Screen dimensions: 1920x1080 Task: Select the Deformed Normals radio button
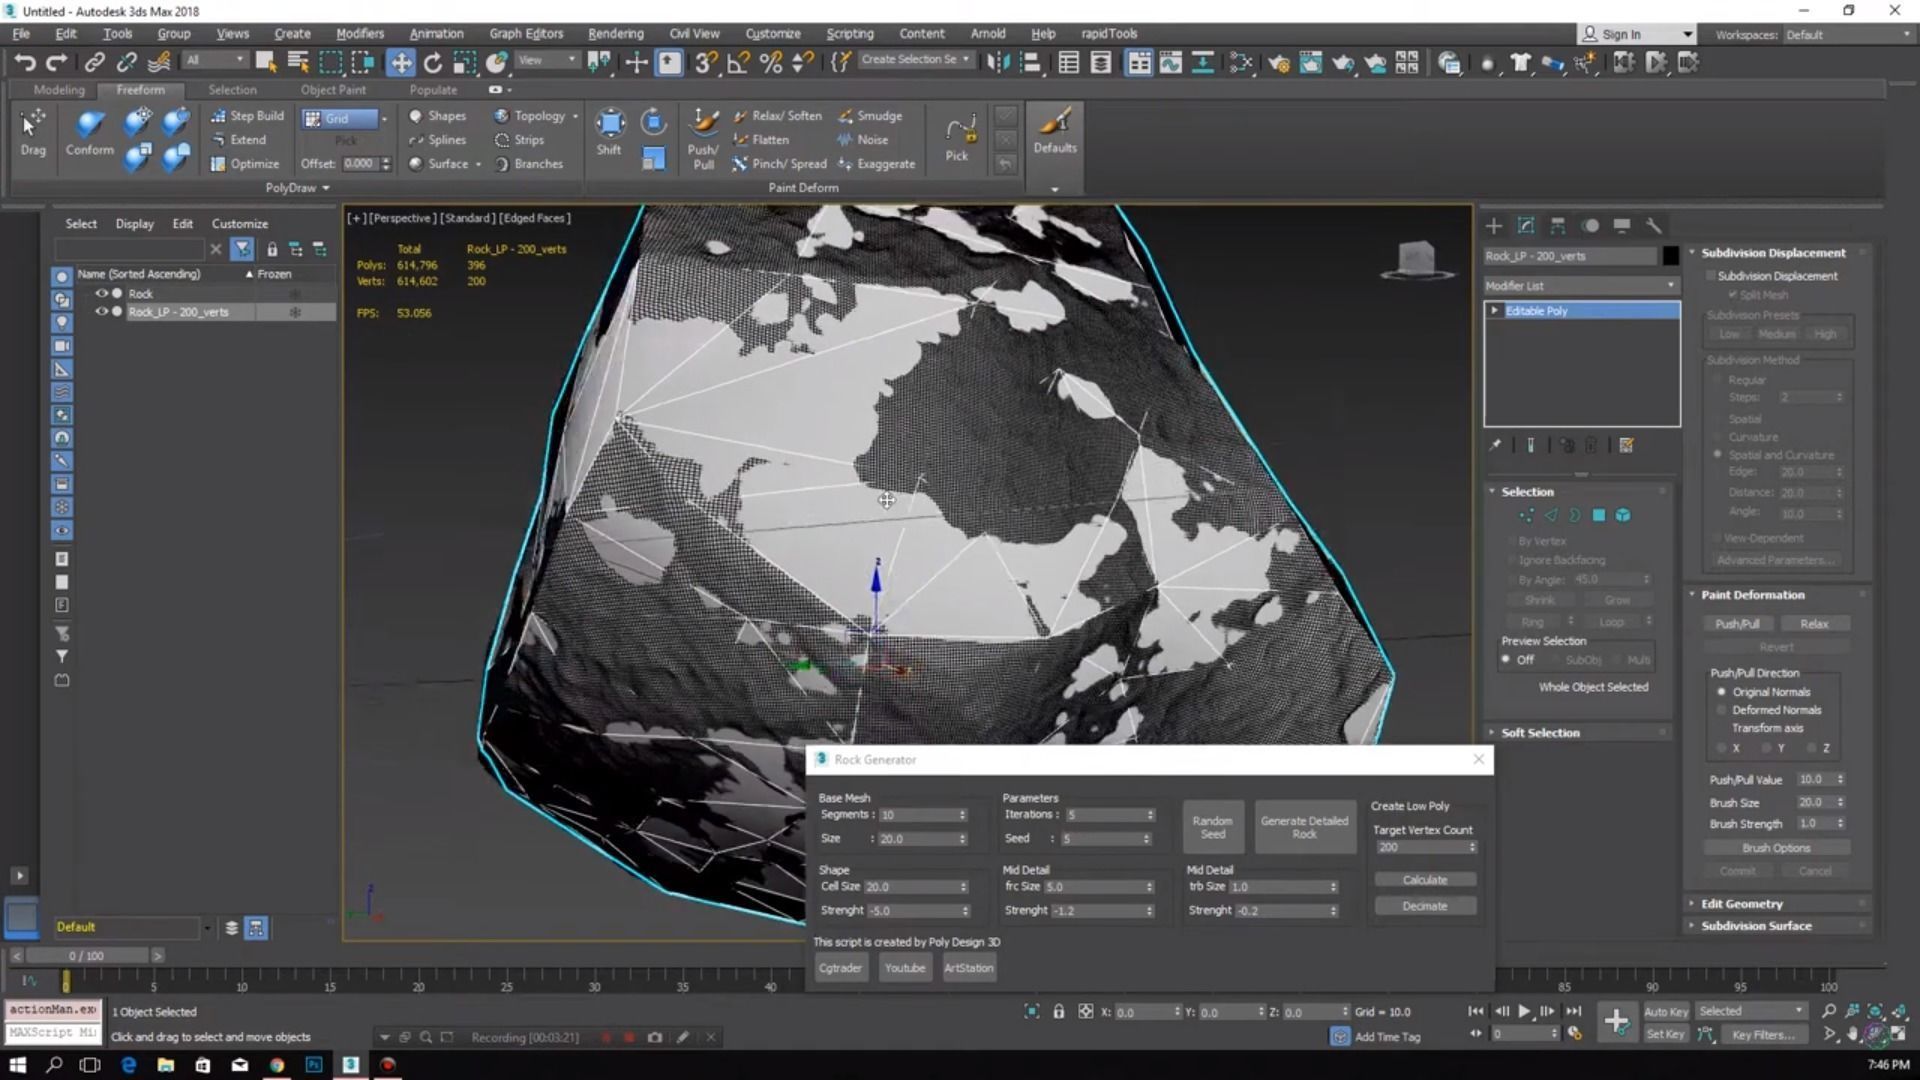click(x=1722, y=709)
